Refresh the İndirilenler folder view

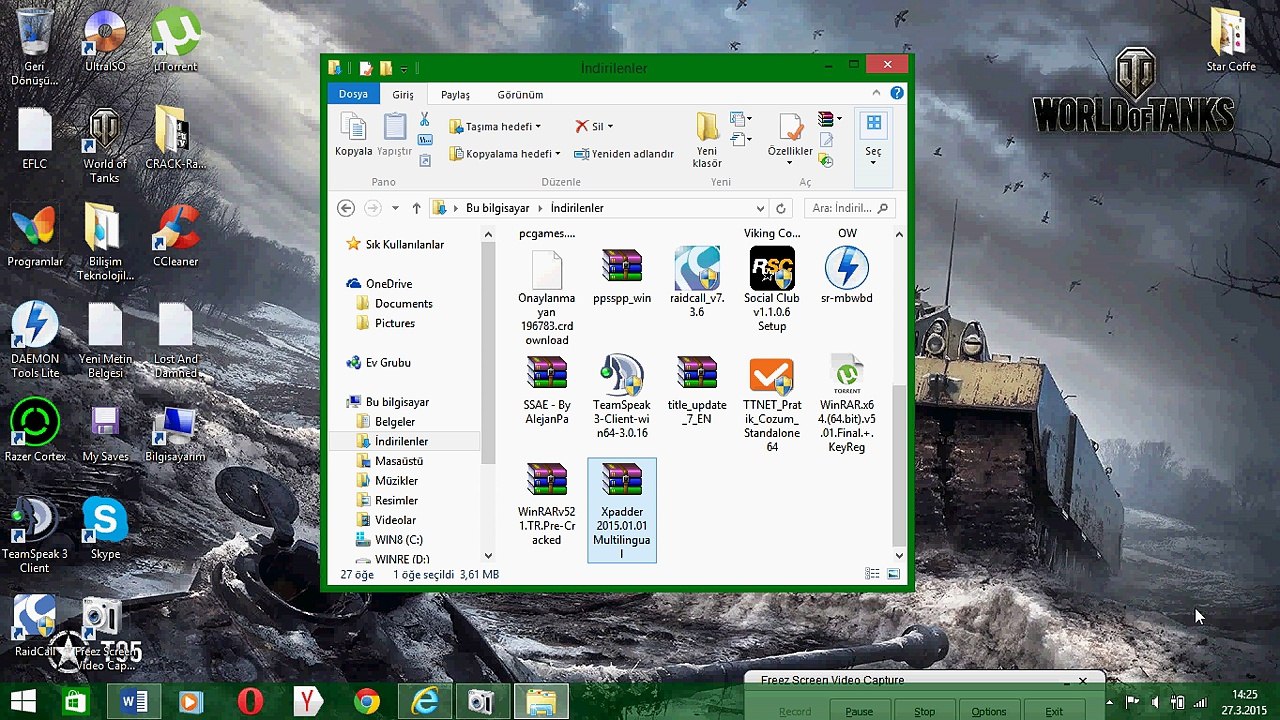click(x=781, y=208)
